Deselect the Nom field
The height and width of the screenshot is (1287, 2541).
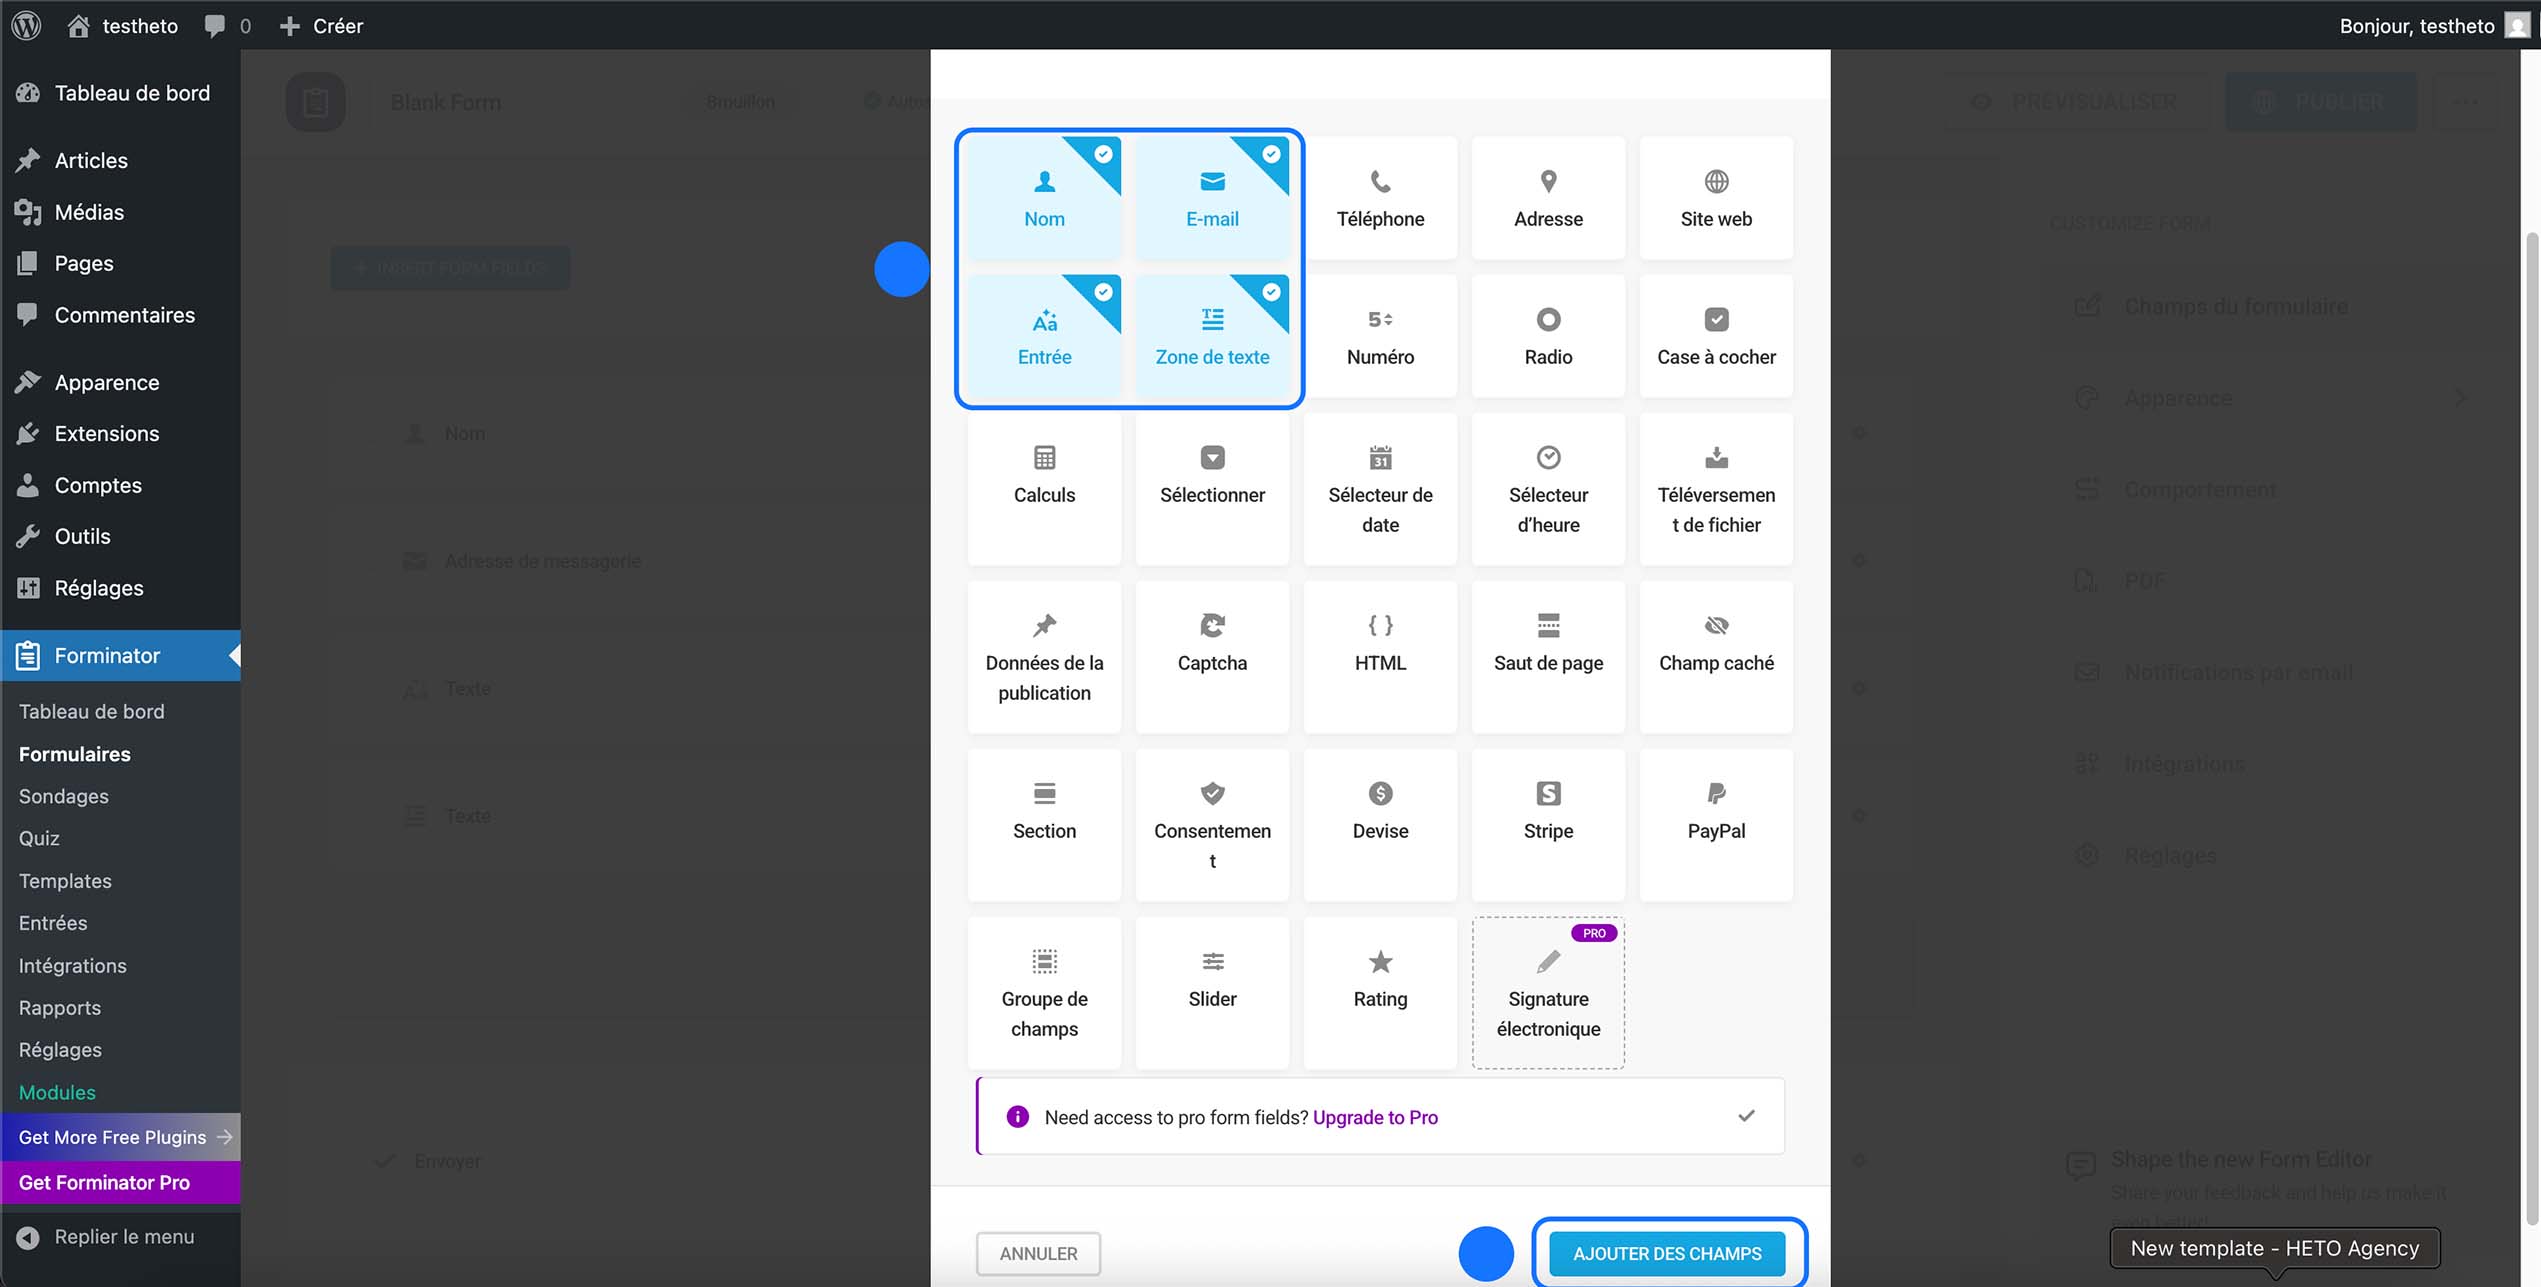pos(1044,196)
